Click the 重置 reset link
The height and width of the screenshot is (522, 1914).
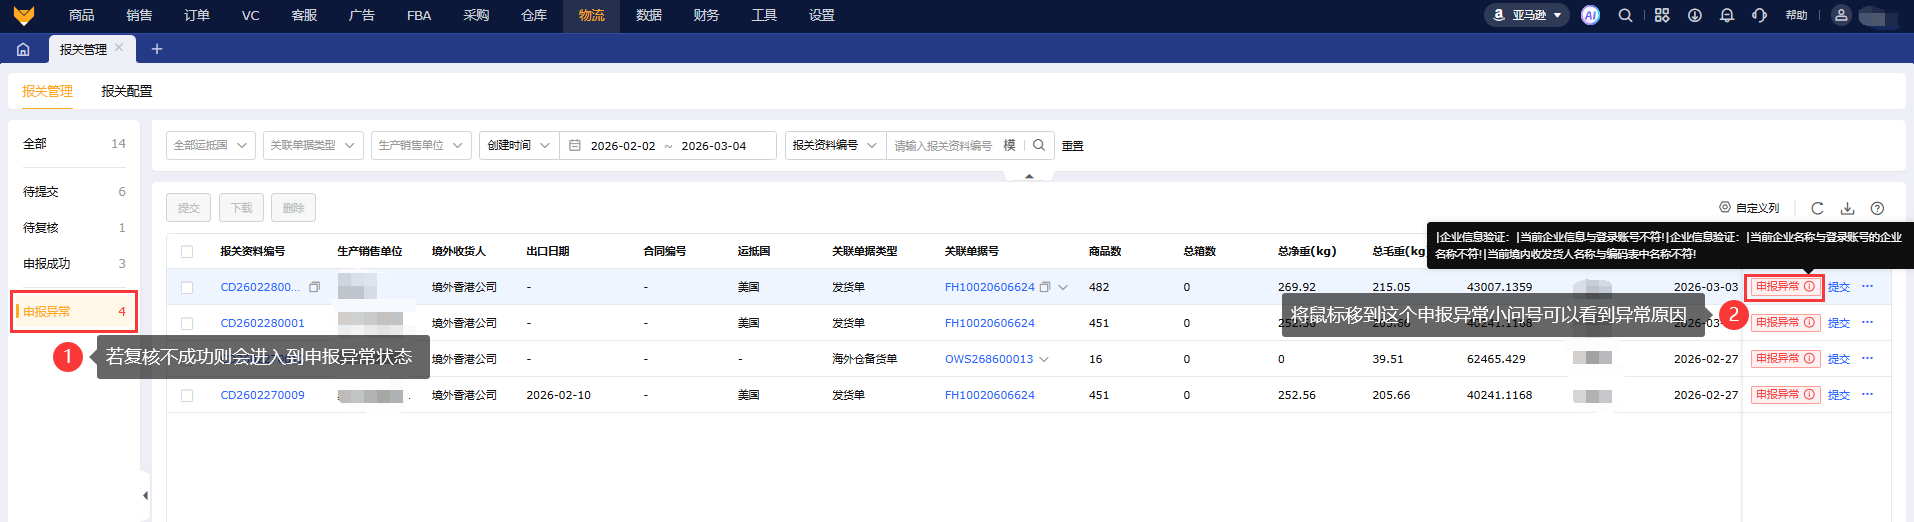1072,146
